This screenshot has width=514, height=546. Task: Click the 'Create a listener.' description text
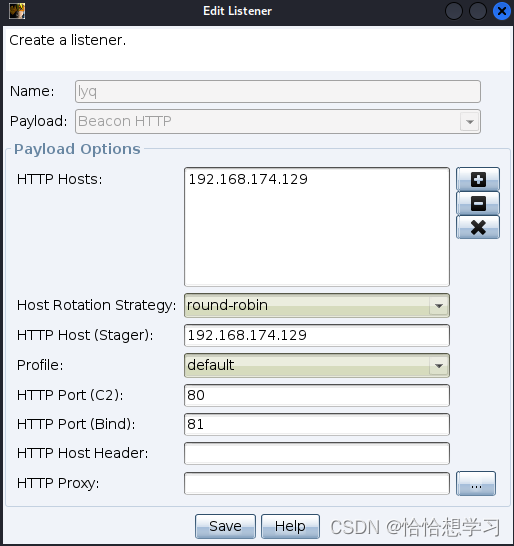click(x=68, y=40)
